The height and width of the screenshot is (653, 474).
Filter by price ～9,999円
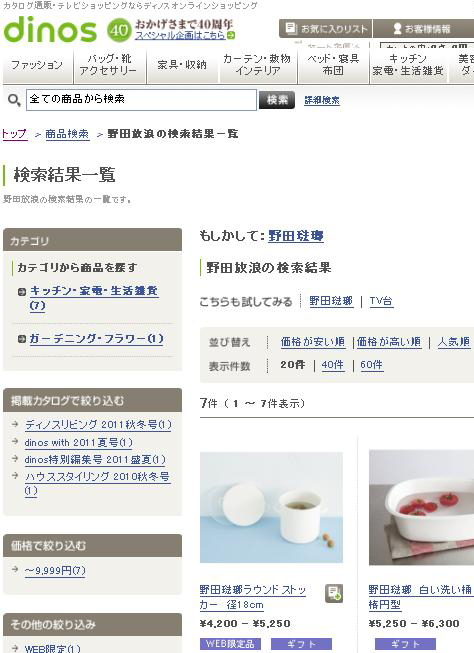click(55, 571)
